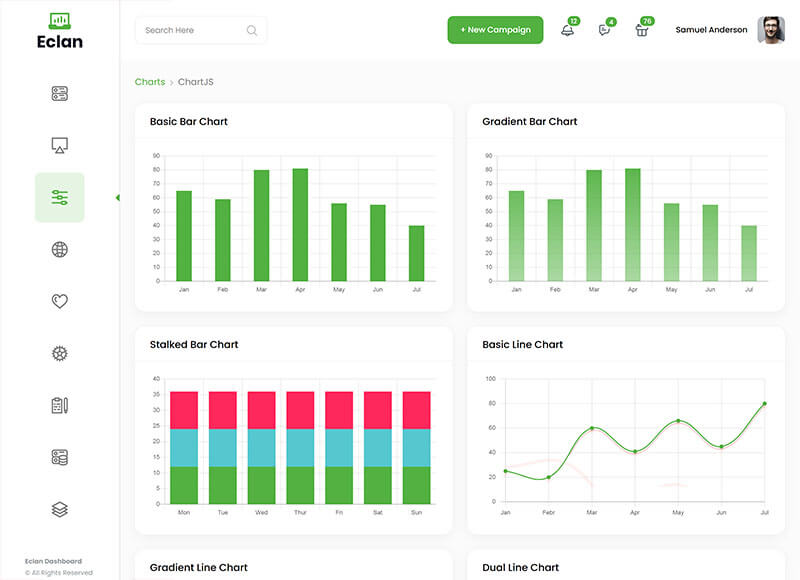
Task: Click the heart icon in sidebar
Action: click(59, 301)
